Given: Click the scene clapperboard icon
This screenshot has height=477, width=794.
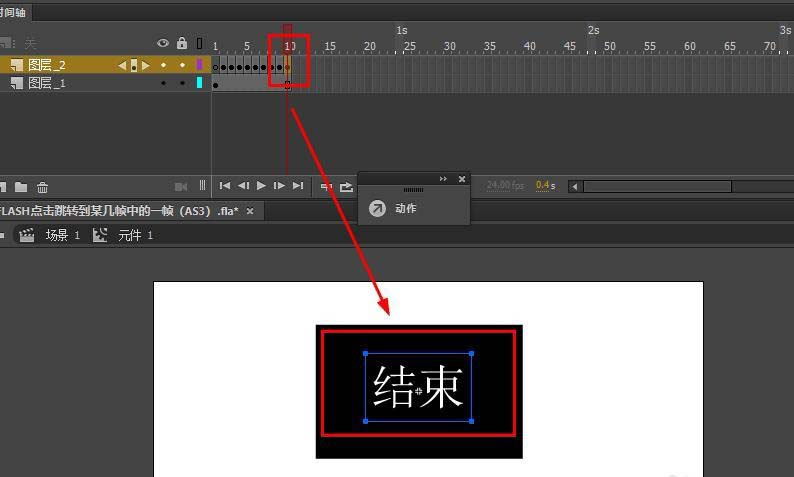Looking at the screenshot, I should pos(26,235).
